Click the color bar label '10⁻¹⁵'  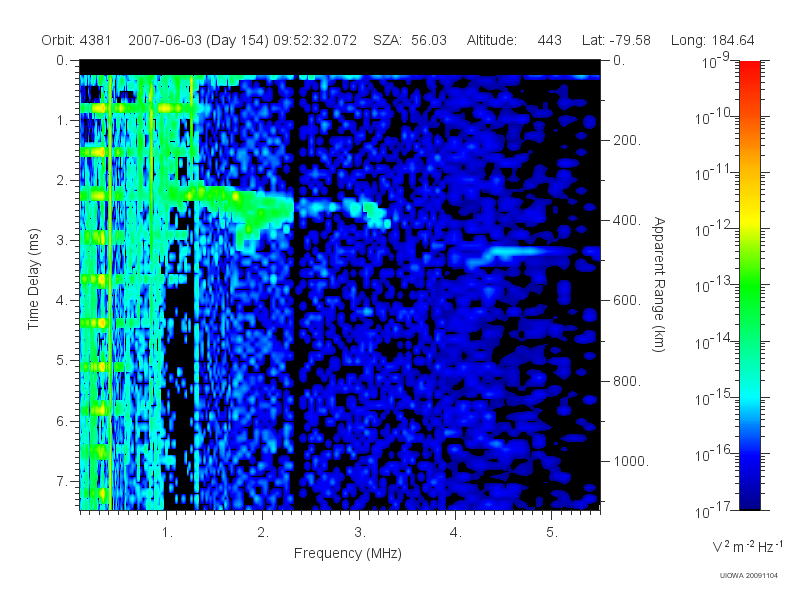[x=713, y=397]
